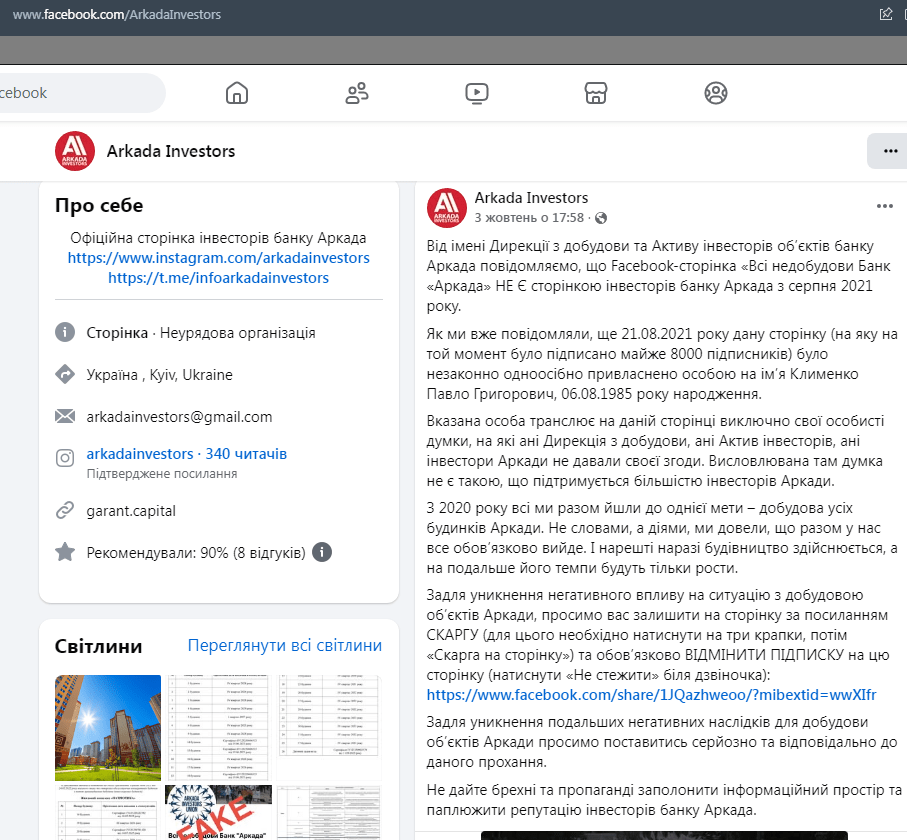The height and width of the screenshot is (840, 907).
Task: Click the location direction icon for Україна
Action: tap(65, 374)
